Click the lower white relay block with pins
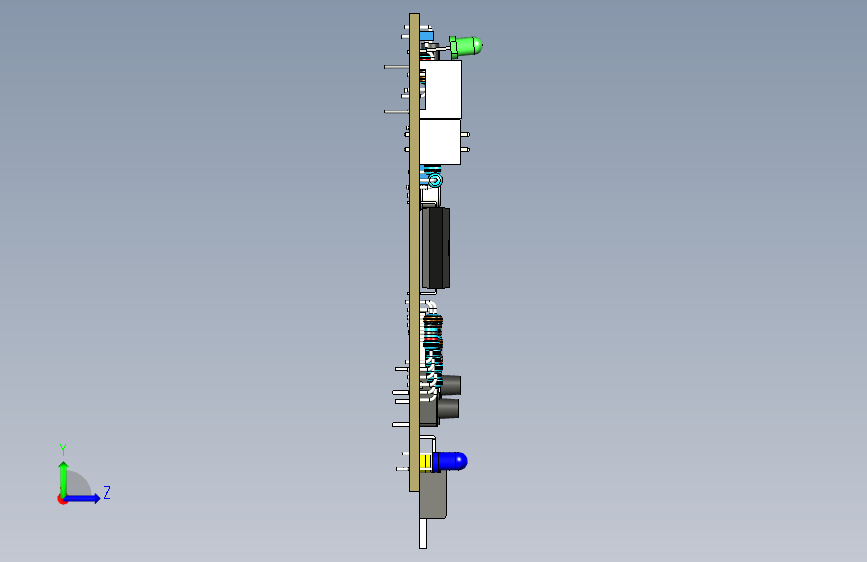The image size is (867, 562). click(440, 142)
